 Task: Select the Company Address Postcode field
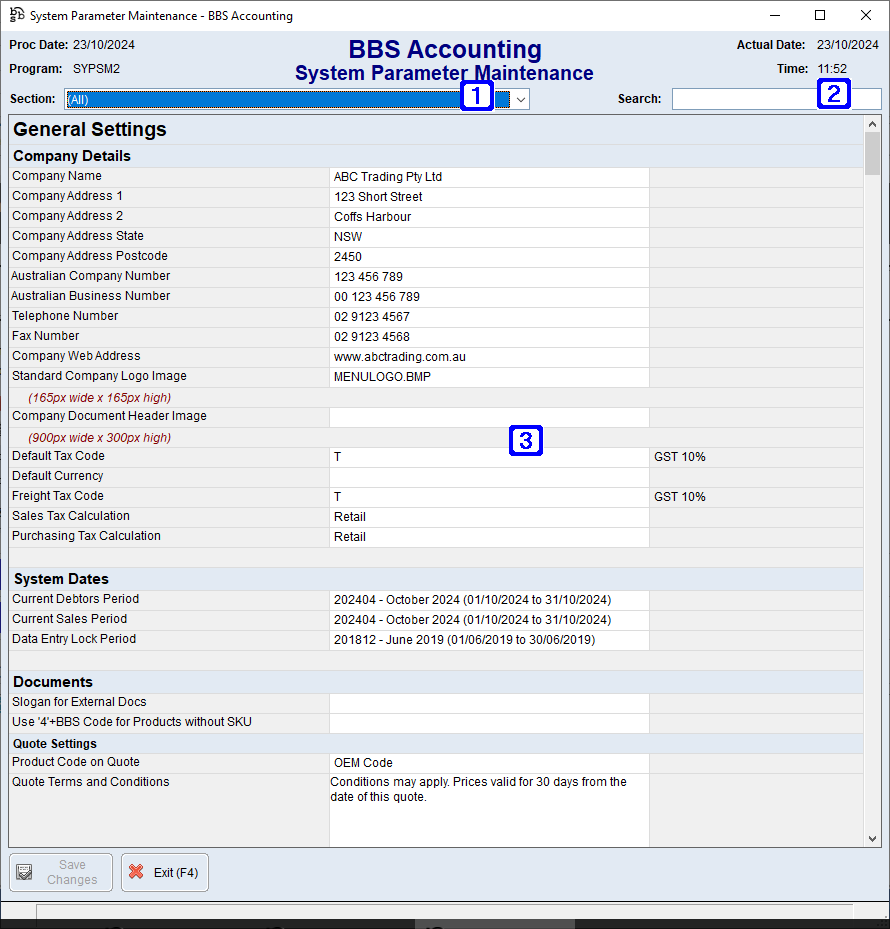click(488, 257)
